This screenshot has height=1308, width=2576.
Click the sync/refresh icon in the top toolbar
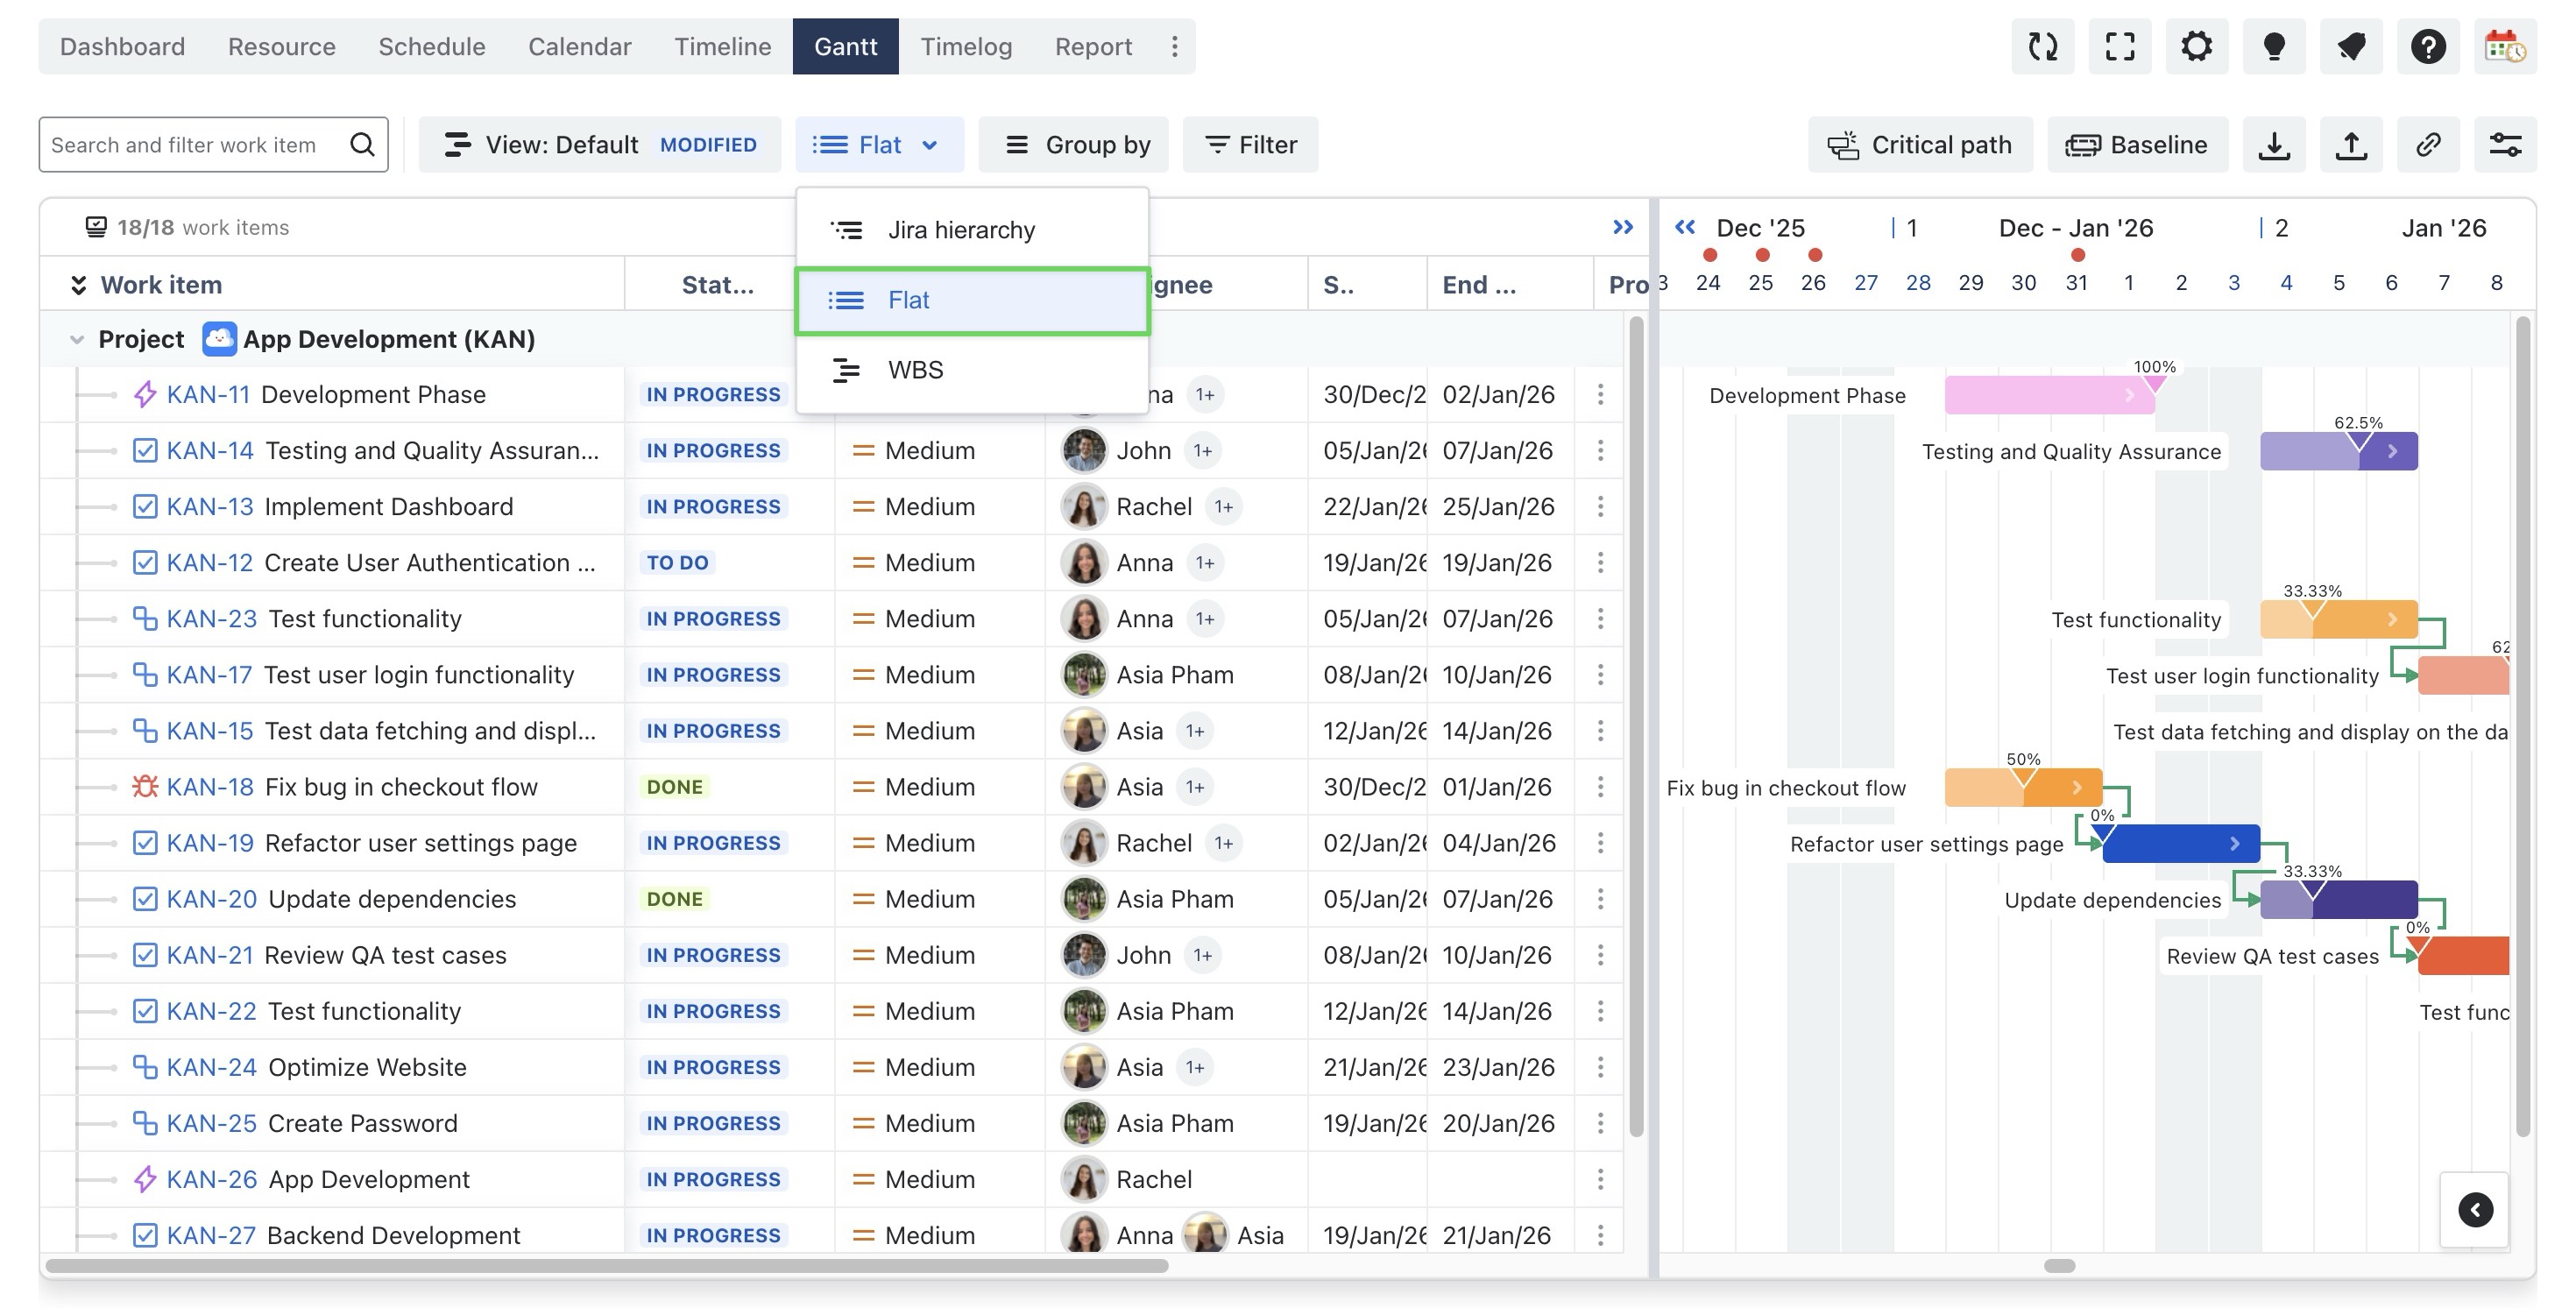[x=2043, y=46]
